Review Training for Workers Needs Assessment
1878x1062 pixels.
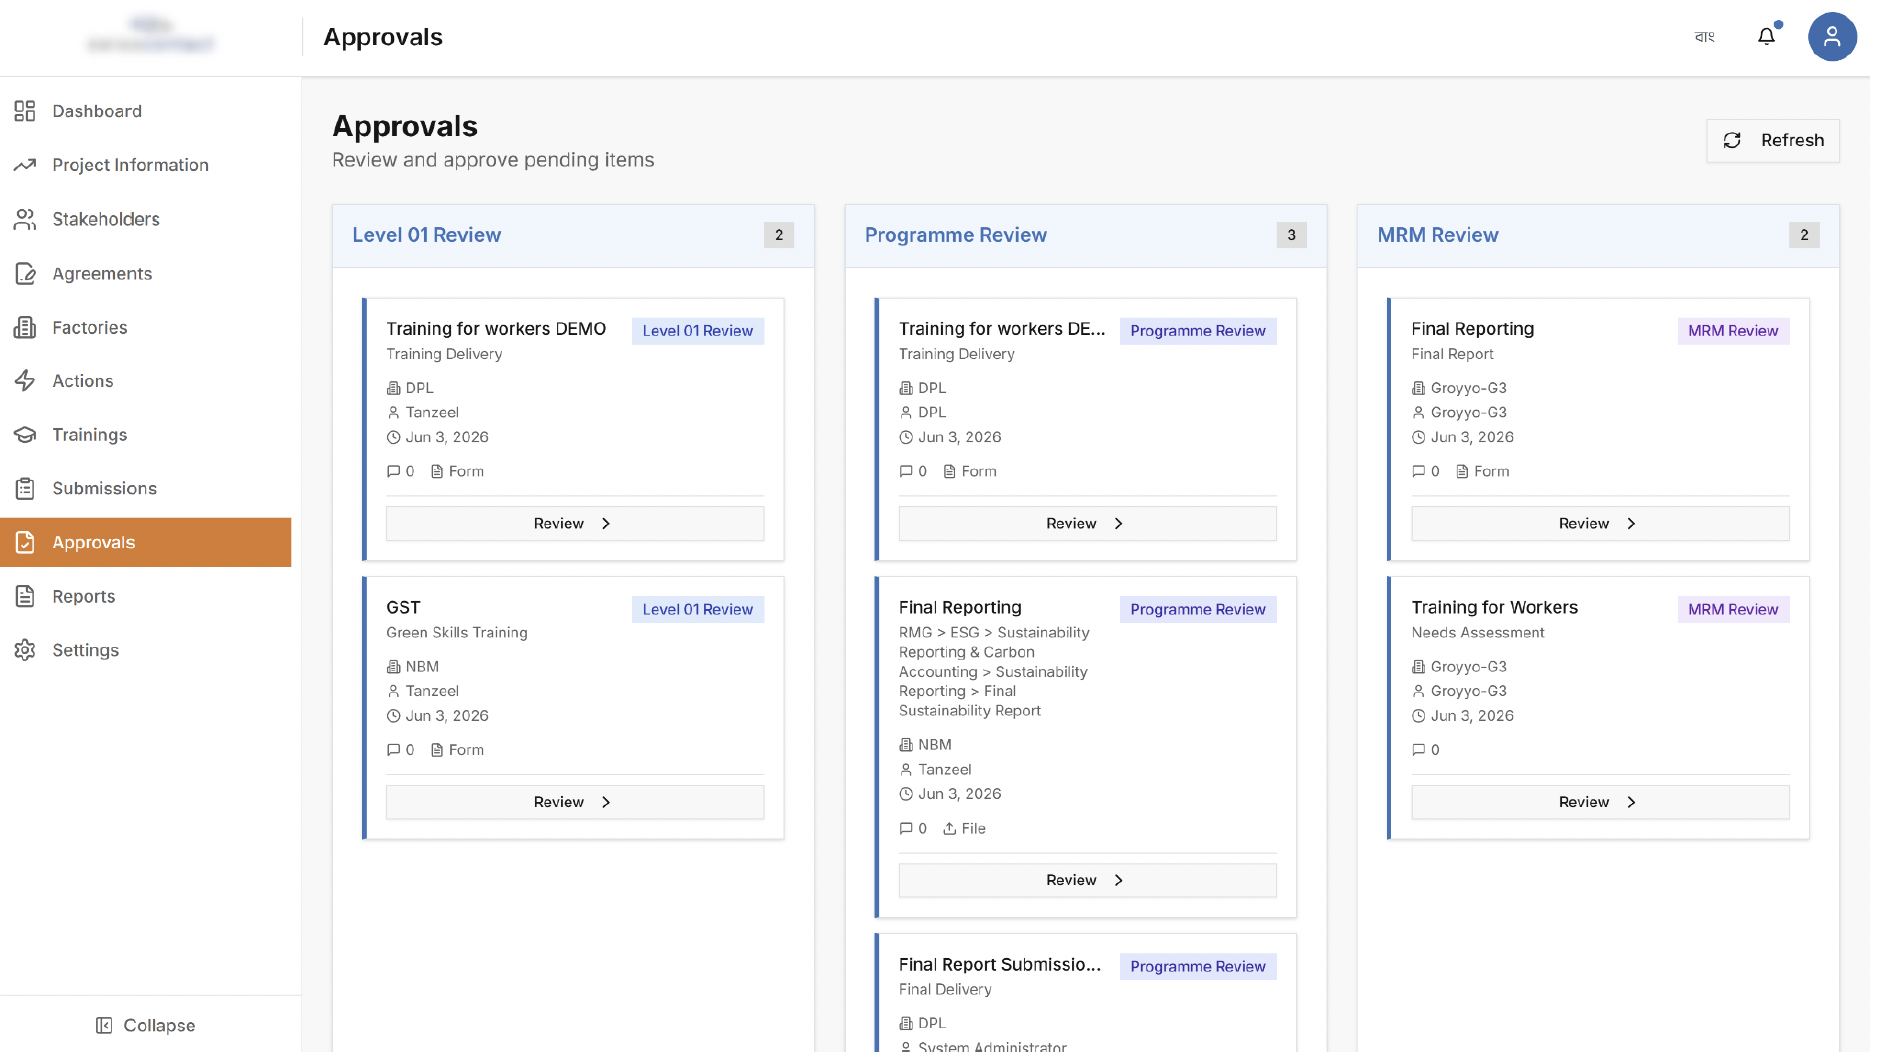(1600, 802)
